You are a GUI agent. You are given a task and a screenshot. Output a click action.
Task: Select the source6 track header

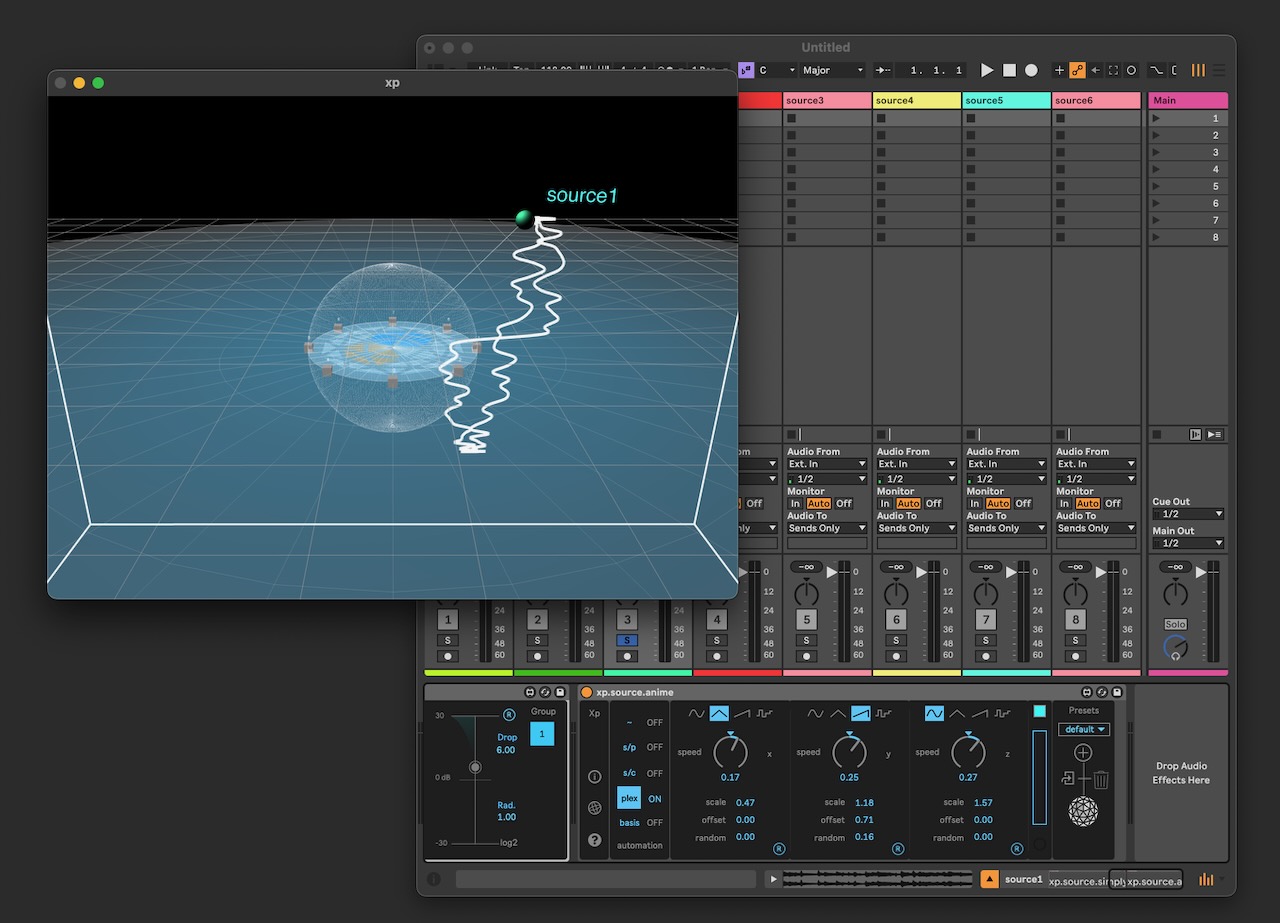point(1096,100)
